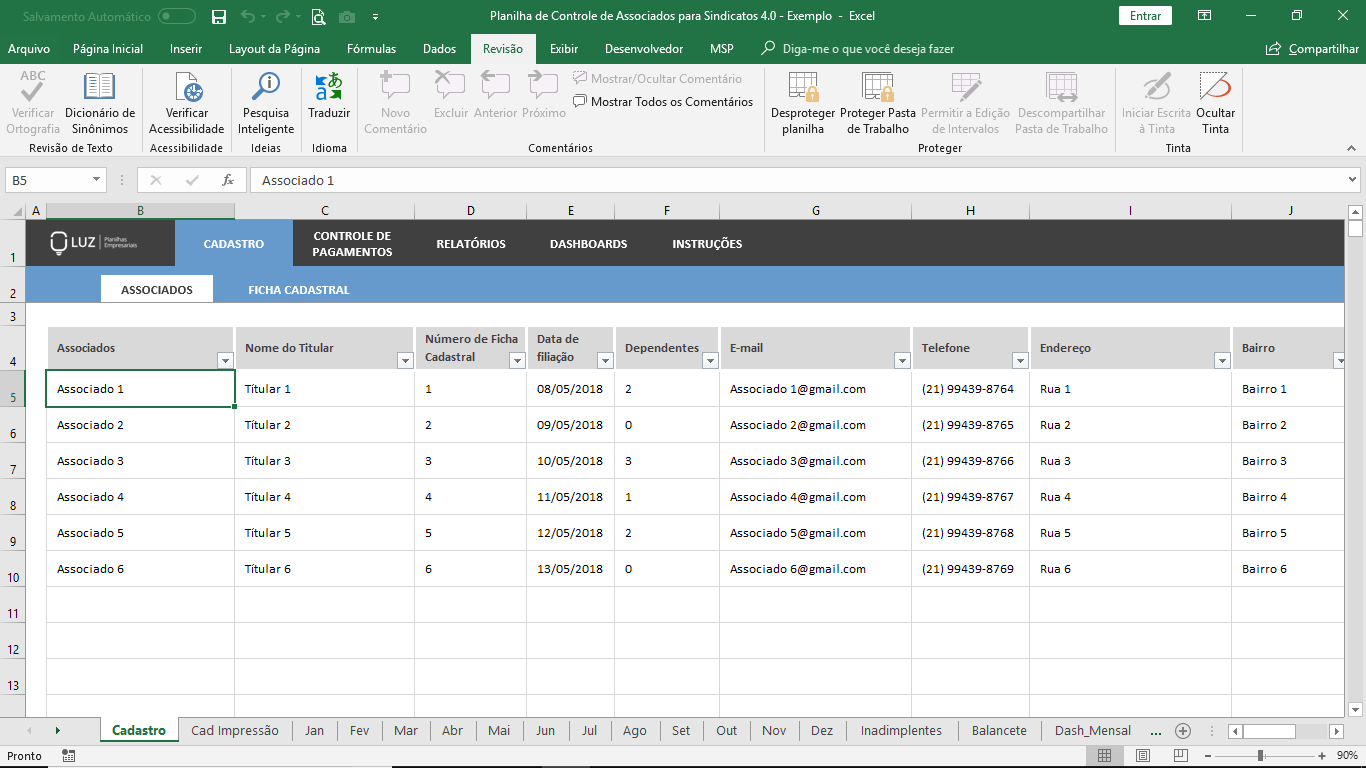
Task: Toggle Mostrar Todos os Comentários
Action: click(x=663, y=102)
